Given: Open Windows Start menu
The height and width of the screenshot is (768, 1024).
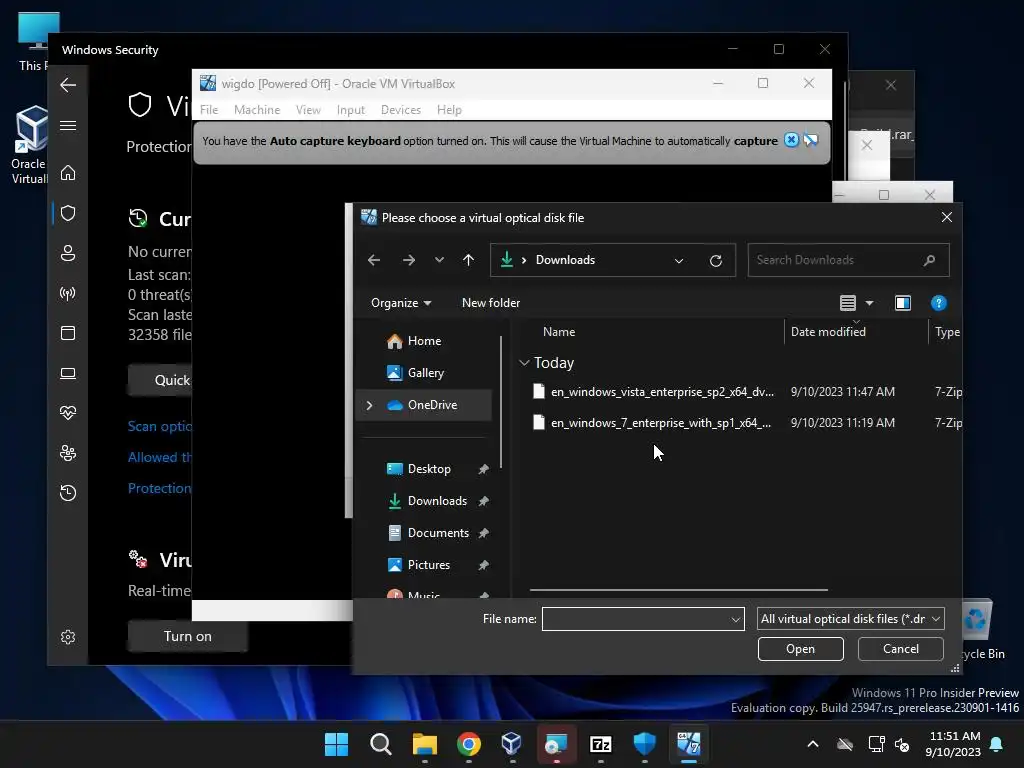Looking at the screenshot, I should 336,744.
